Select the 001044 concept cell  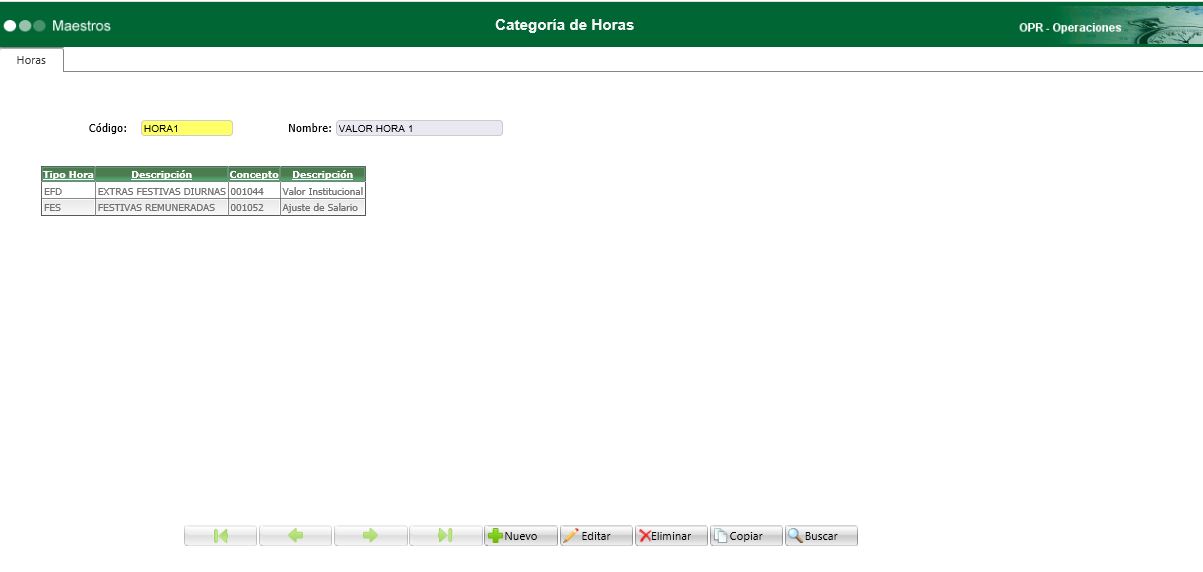(254, 191)
